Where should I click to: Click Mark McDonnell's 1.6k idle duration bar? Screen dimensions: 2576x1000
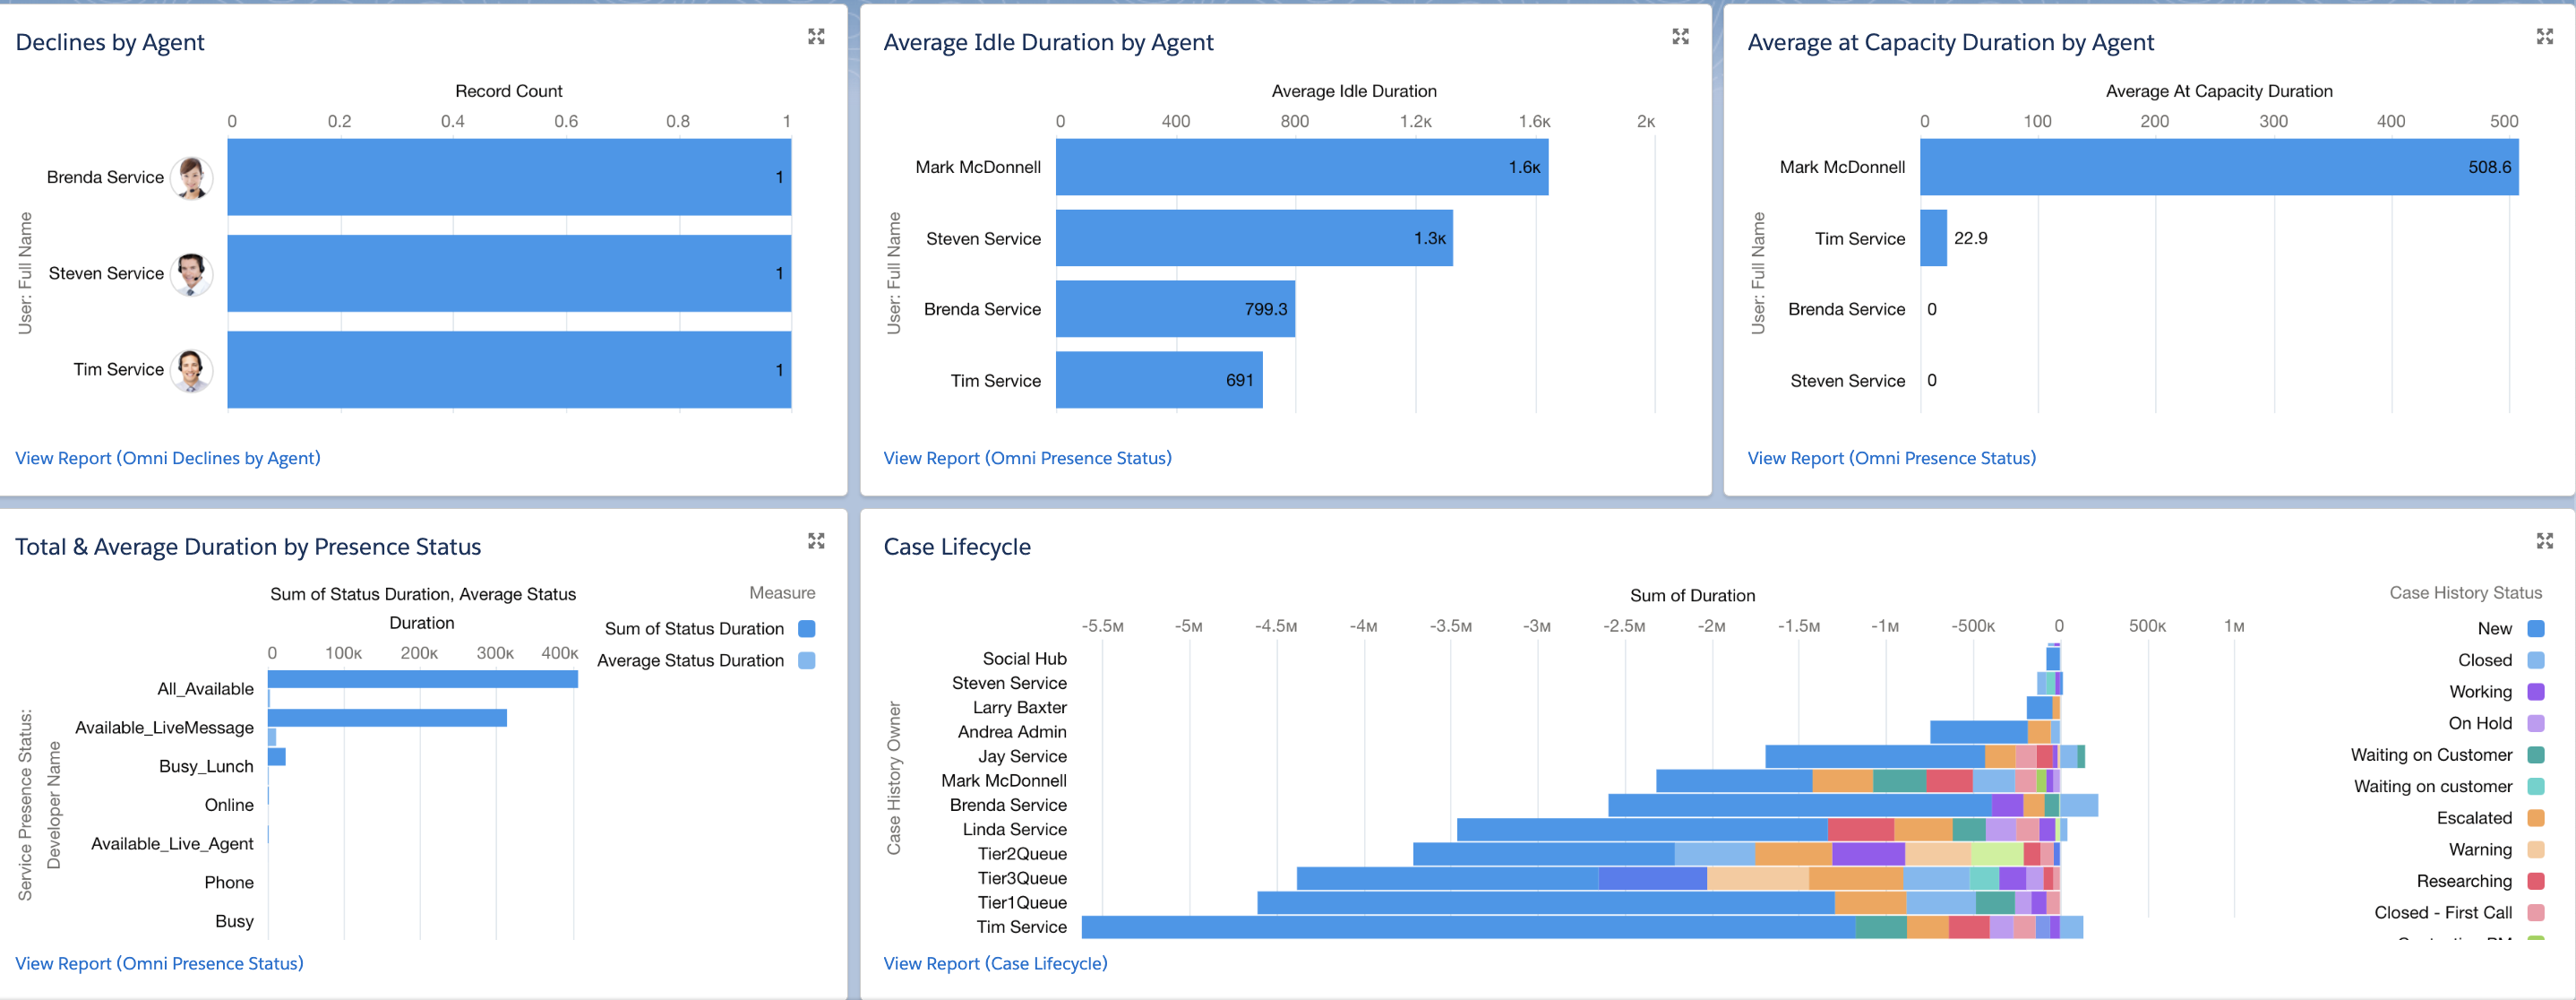click(1300, 168)
